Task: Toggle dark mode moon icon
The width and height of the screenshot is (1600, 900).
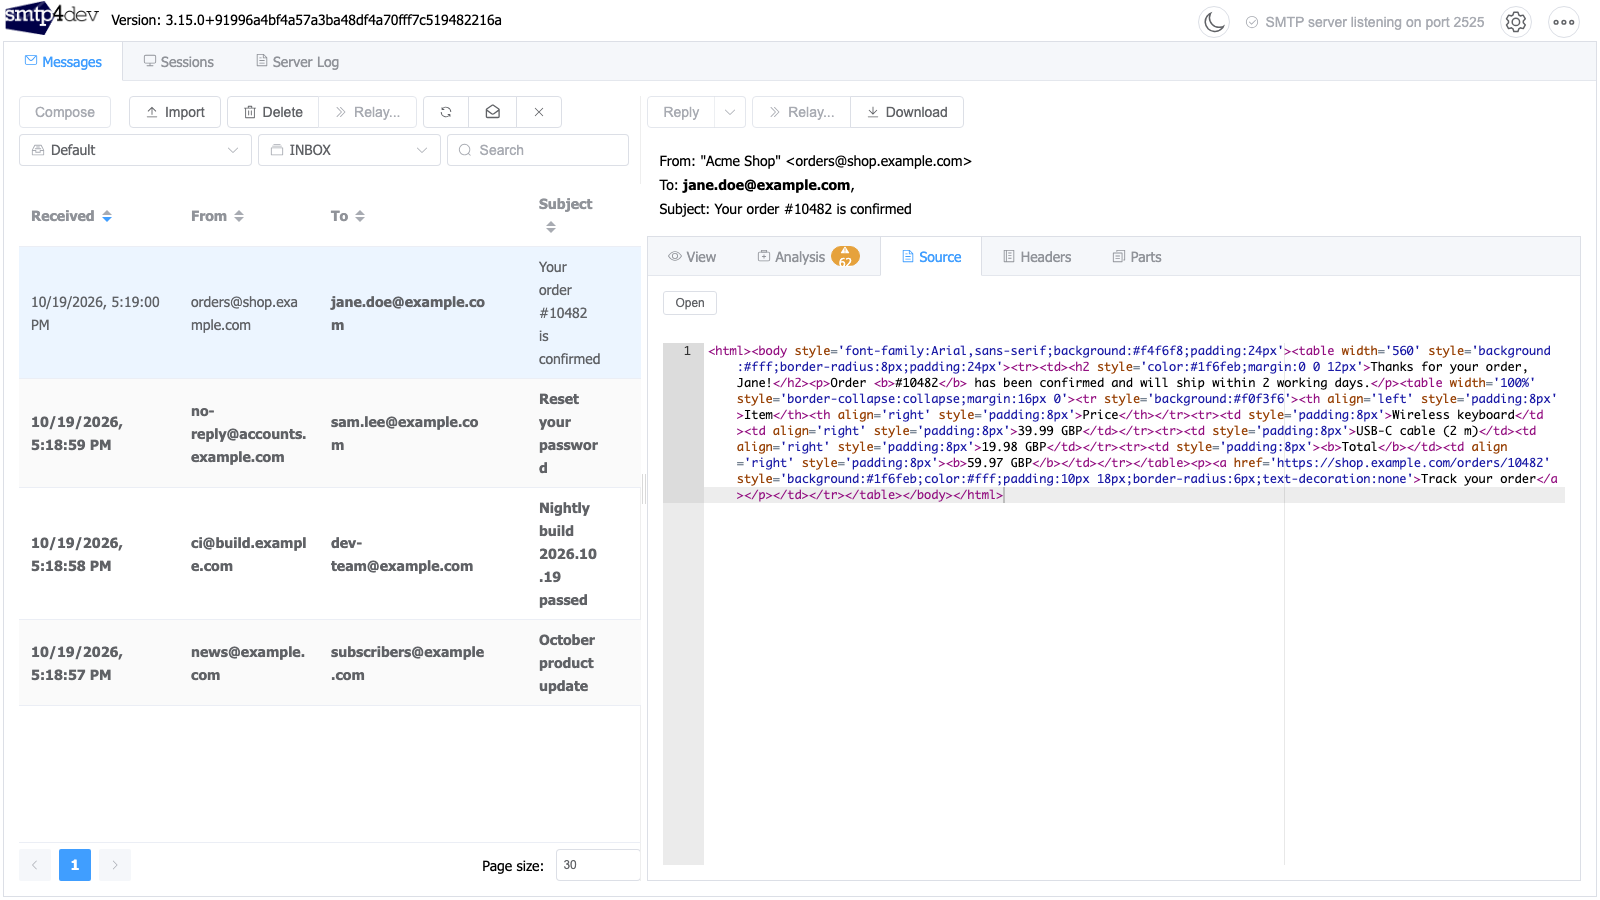Action: 1214,21
